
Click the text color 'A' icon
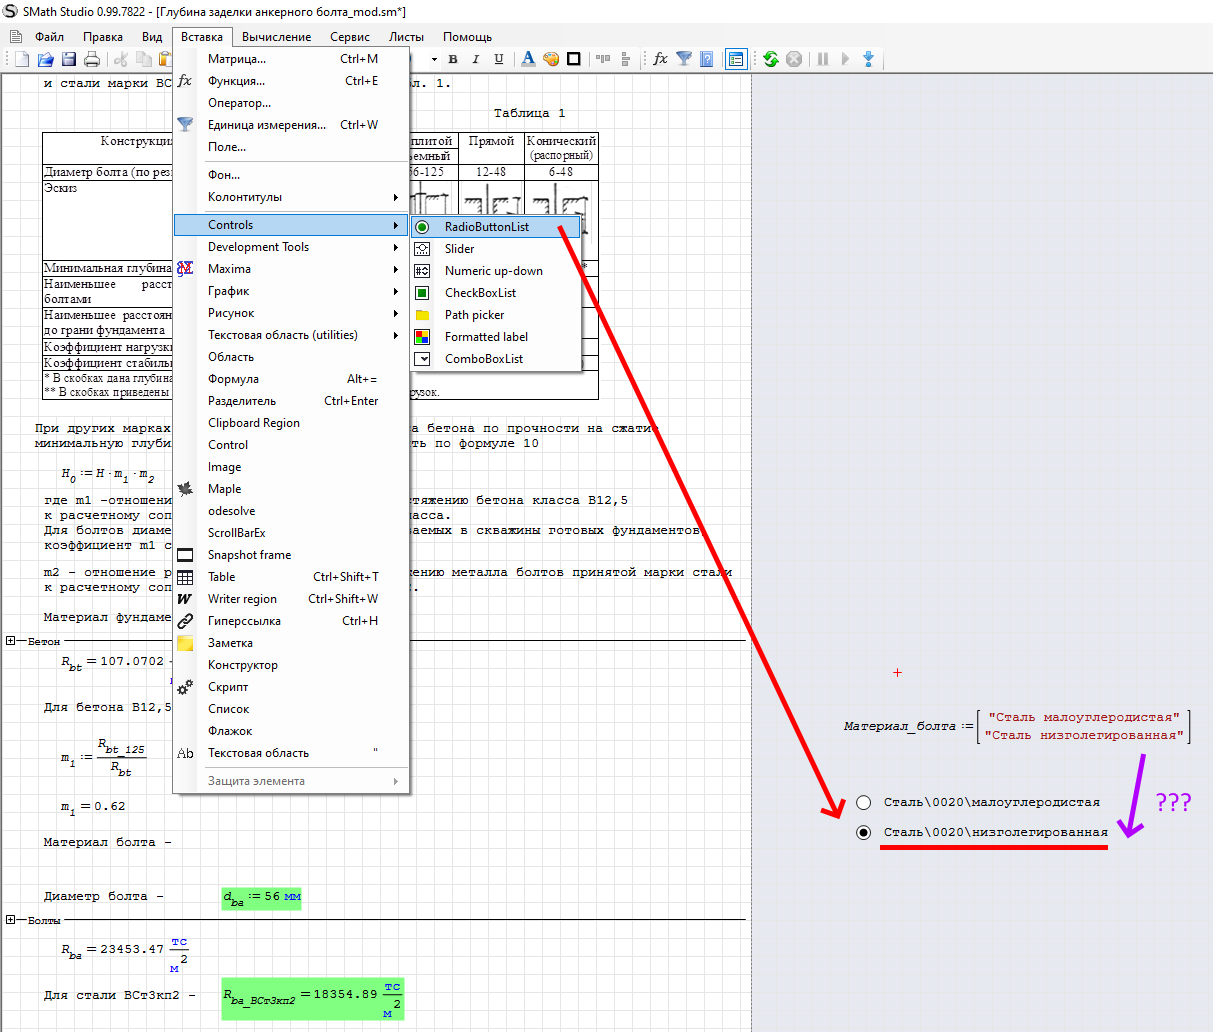click(x=528, y=60)
